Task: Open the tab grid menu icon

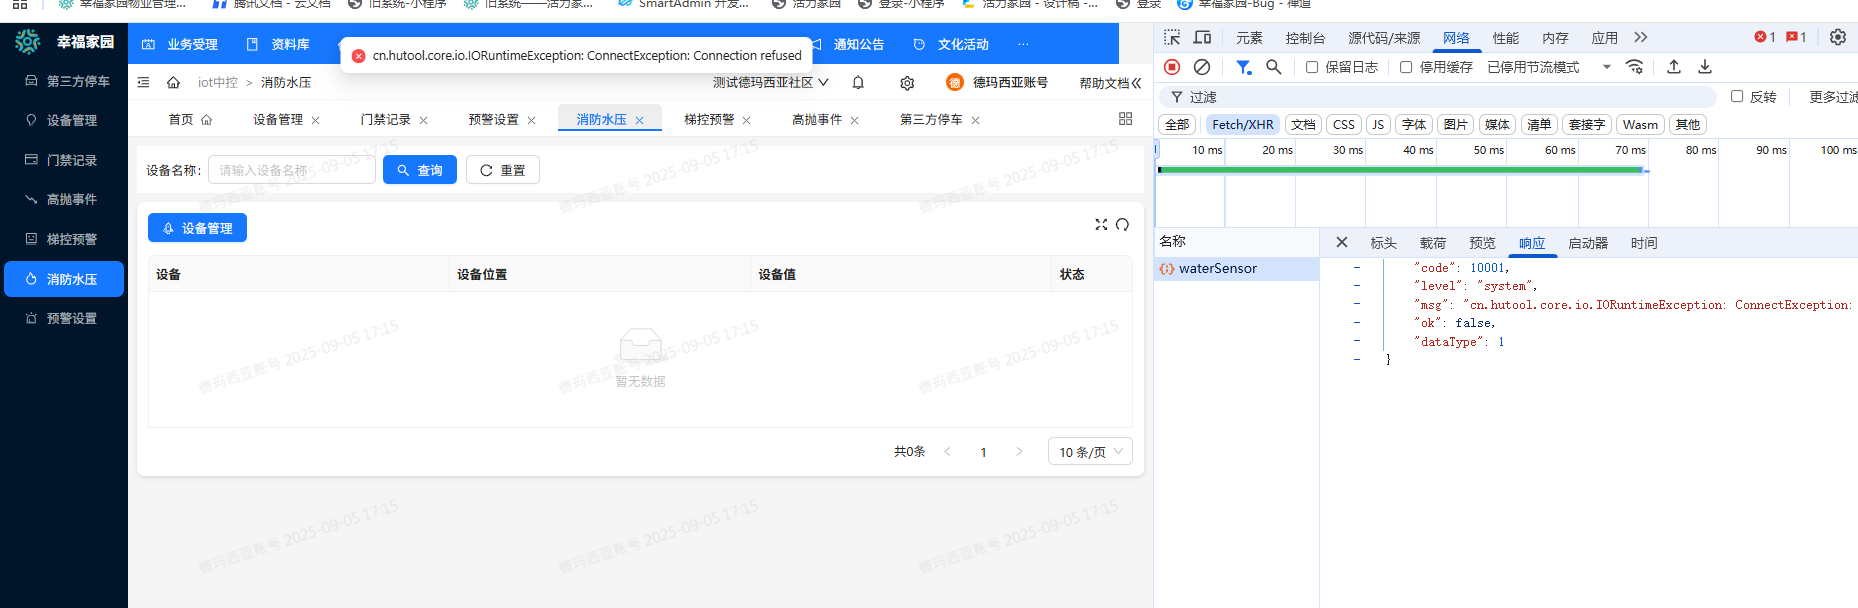Action: [x=1125, y=119]
